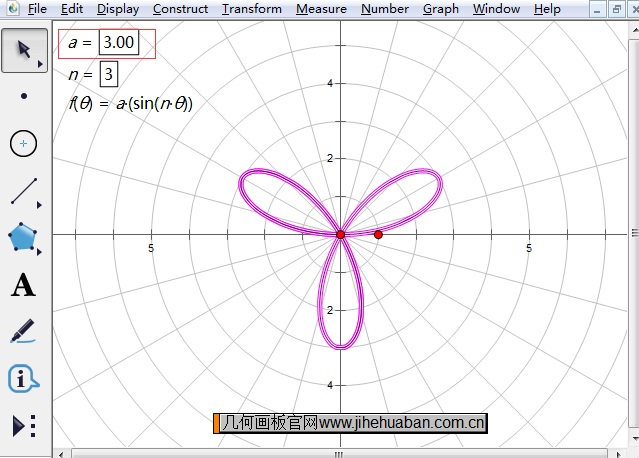
Task: Open the File menu
Action: point(37,9)
